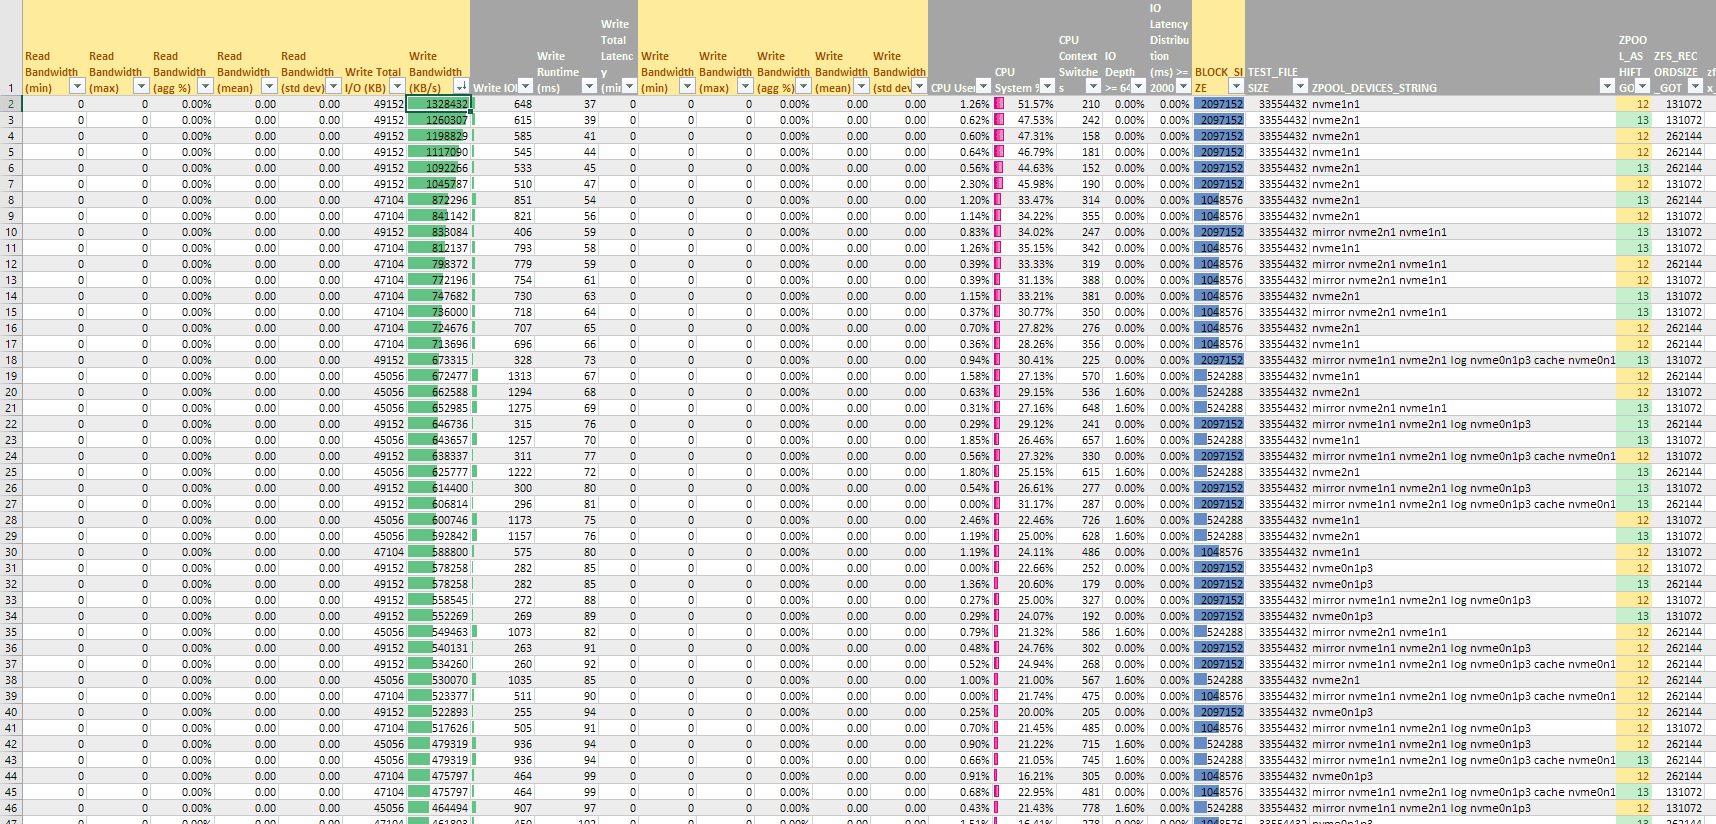Select Write Total I/O cell 47104 in row 8
1716x824 pixels.
(x=375, y=200)
